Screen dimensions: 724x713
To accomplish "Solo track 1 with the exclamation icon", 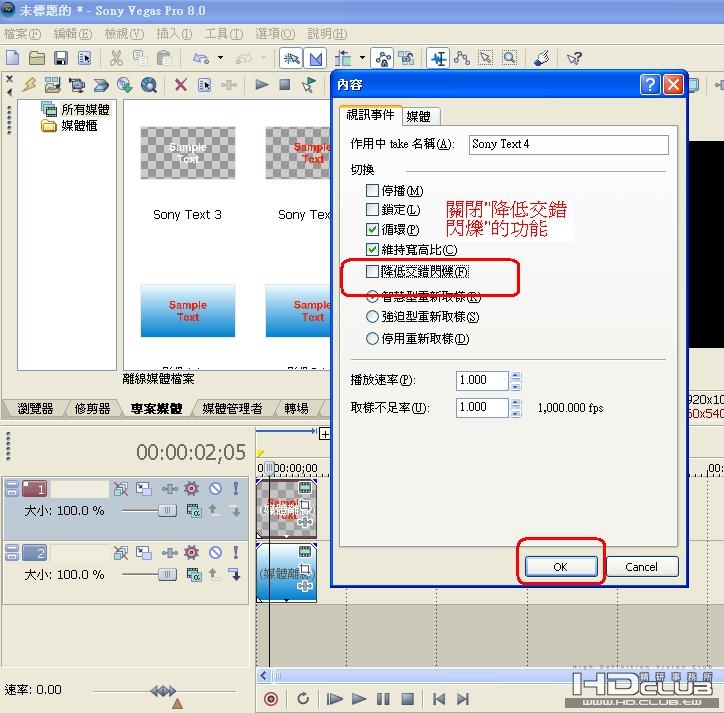I will pyautogui.click(x=236, y=488).
